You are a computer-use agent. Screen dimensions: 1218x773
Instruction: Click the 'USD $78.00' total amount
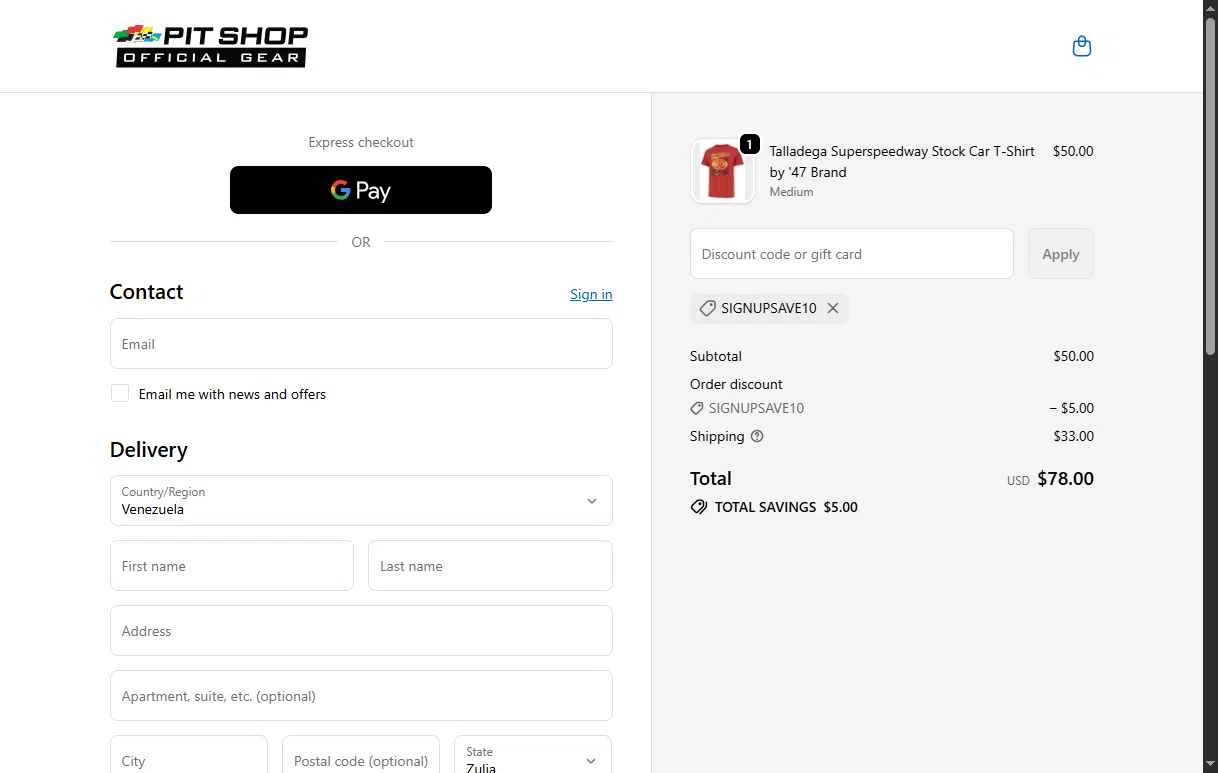pos(1050,479)
